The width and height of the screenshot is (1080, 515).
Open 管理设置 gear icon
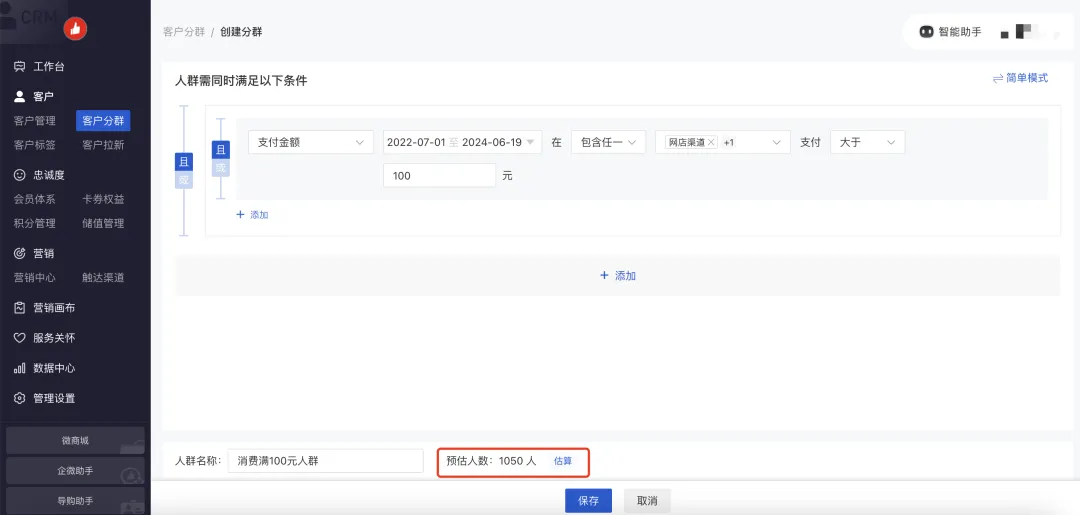pyautogui.click(x=19, y=398)
